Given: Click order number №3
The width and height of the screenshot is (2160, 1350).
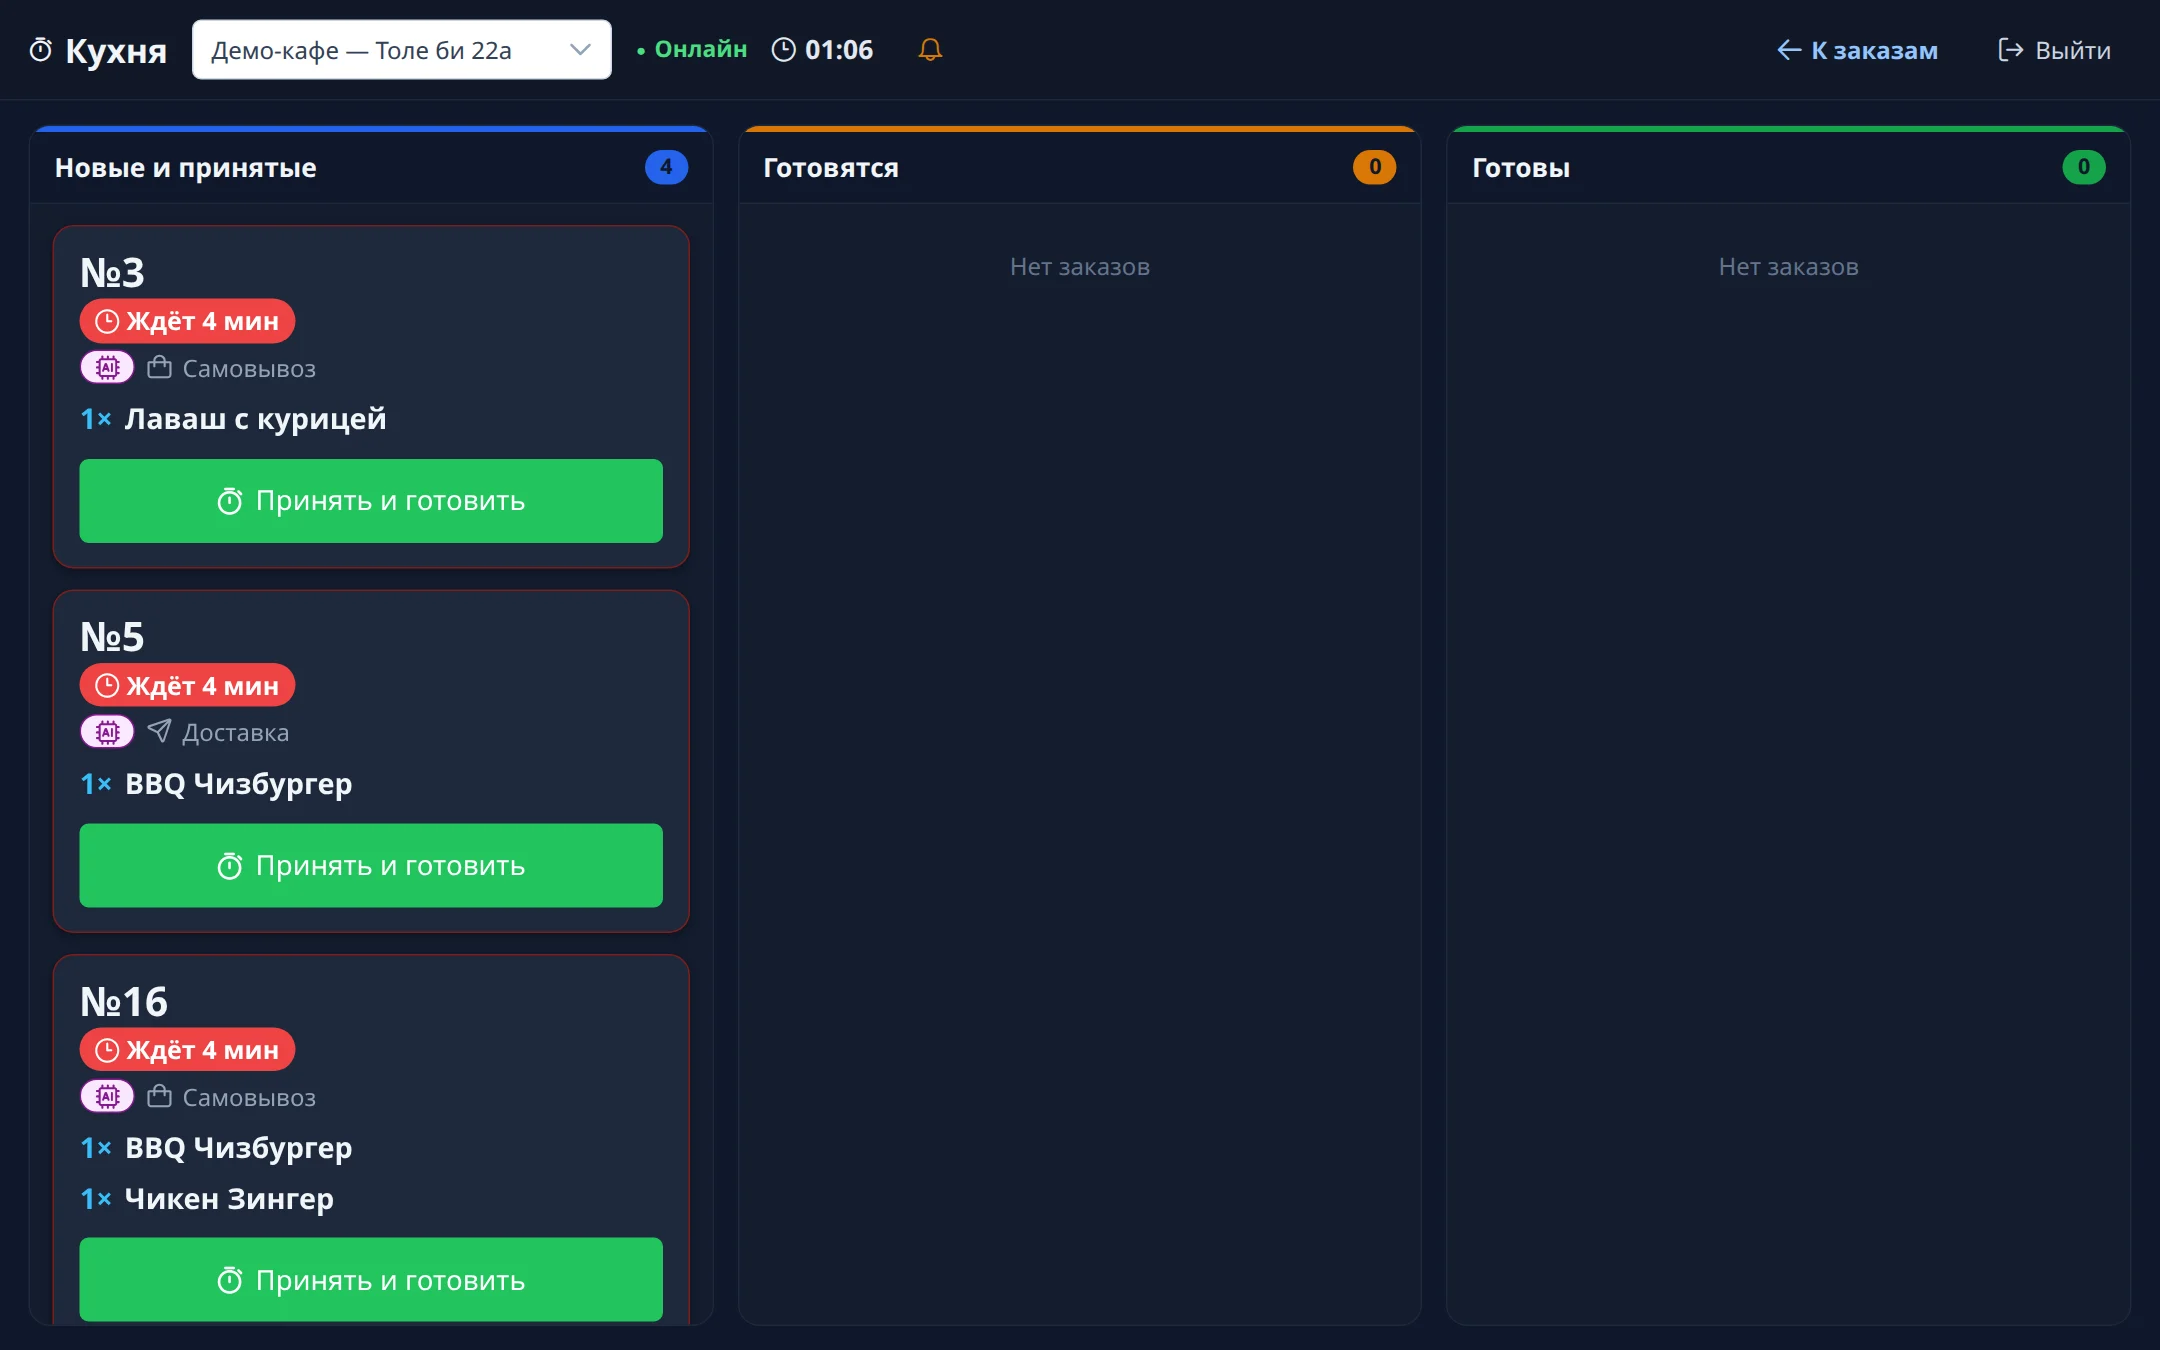Looking at the screenshot, I should click(112, 273).
